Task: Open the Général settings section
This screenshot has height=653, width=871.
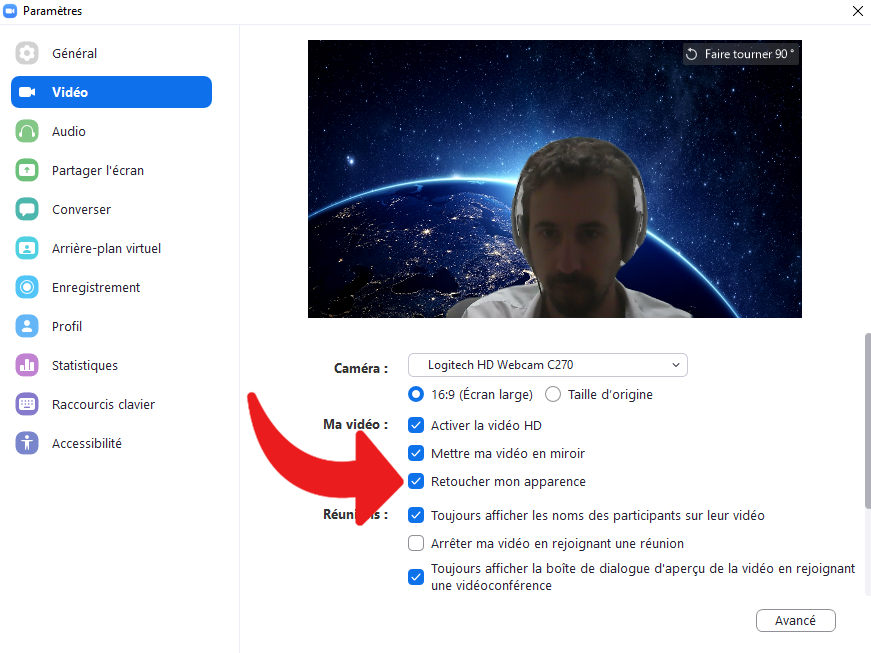Action: pos(74,53)
